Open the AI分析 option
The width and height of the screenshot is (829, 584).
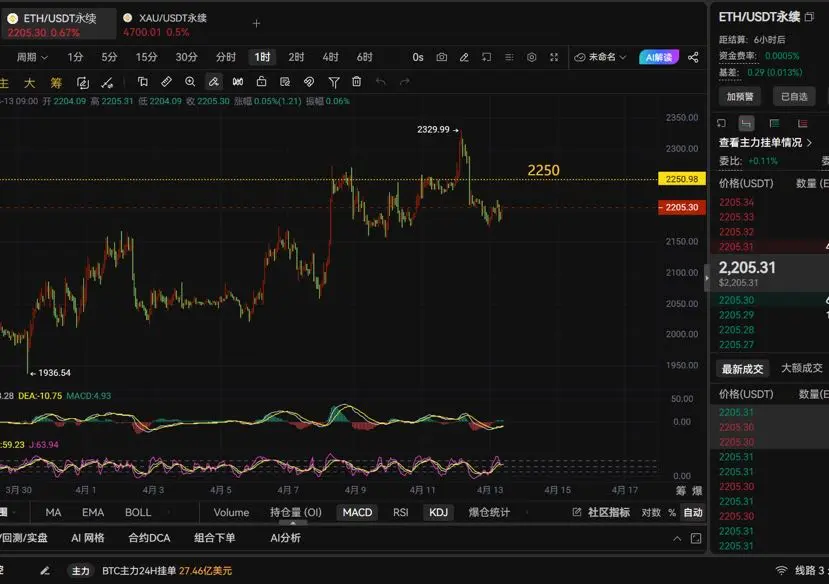click(x=285, y=538)
